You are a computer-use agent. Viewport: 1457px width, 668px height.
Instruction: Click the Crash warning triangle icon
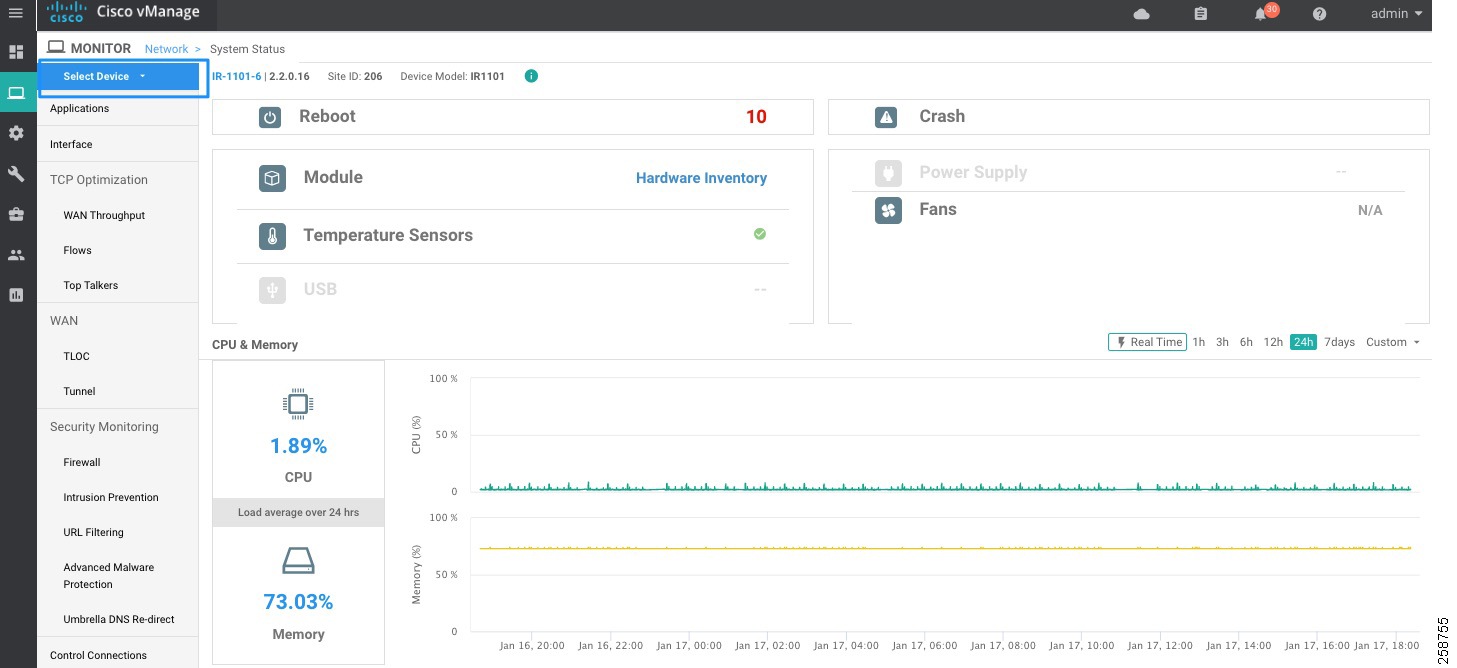[886, 117]
